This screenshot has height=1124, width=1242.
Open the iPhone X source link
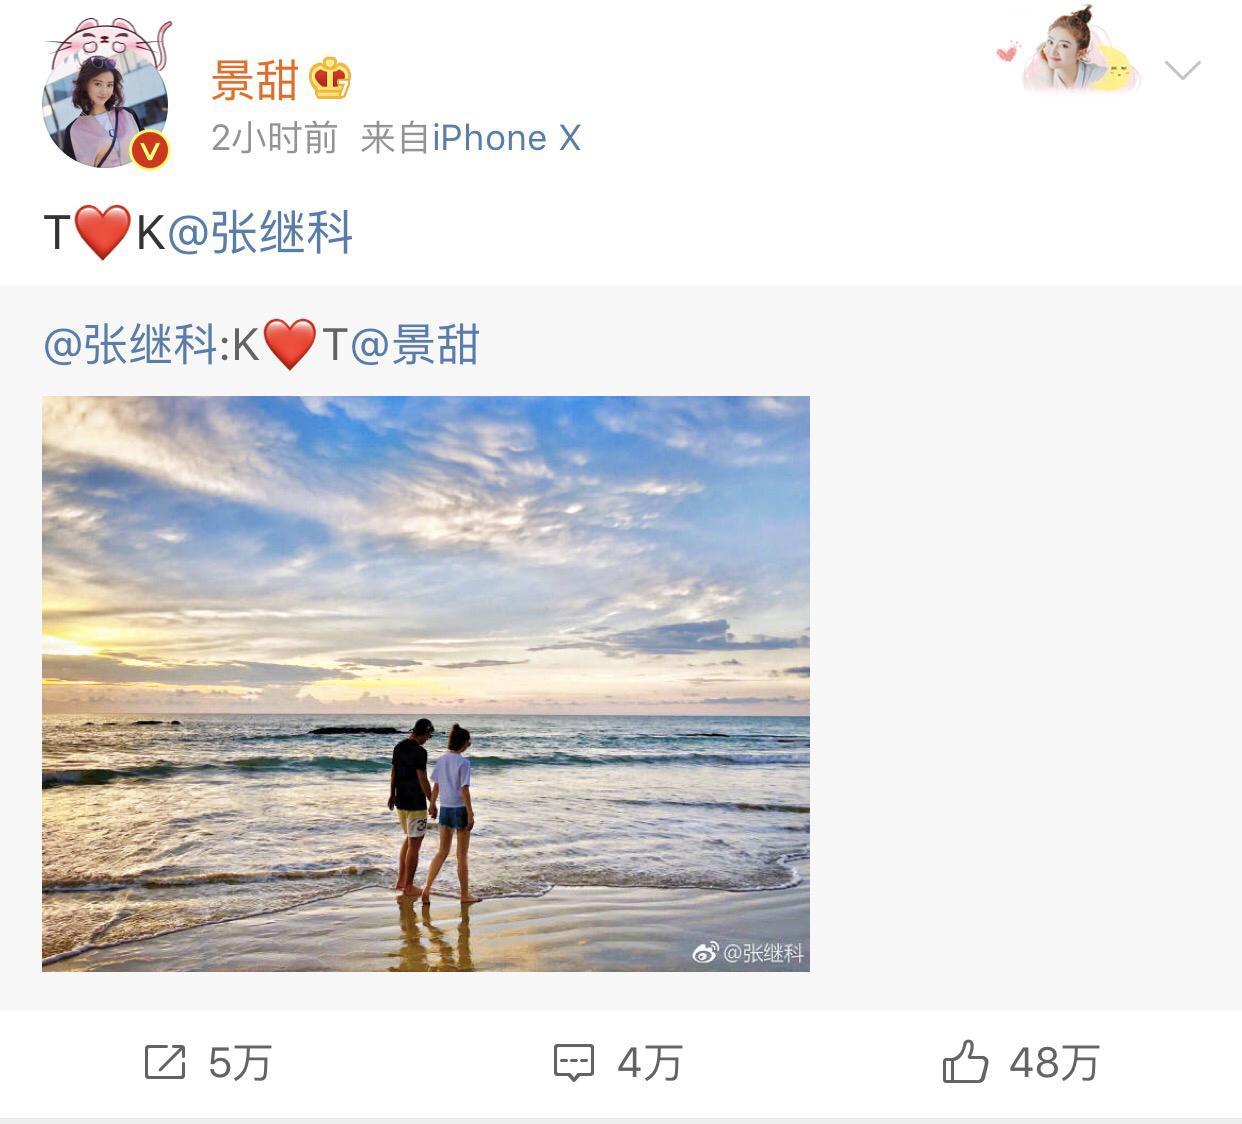(x=506, y=138)
